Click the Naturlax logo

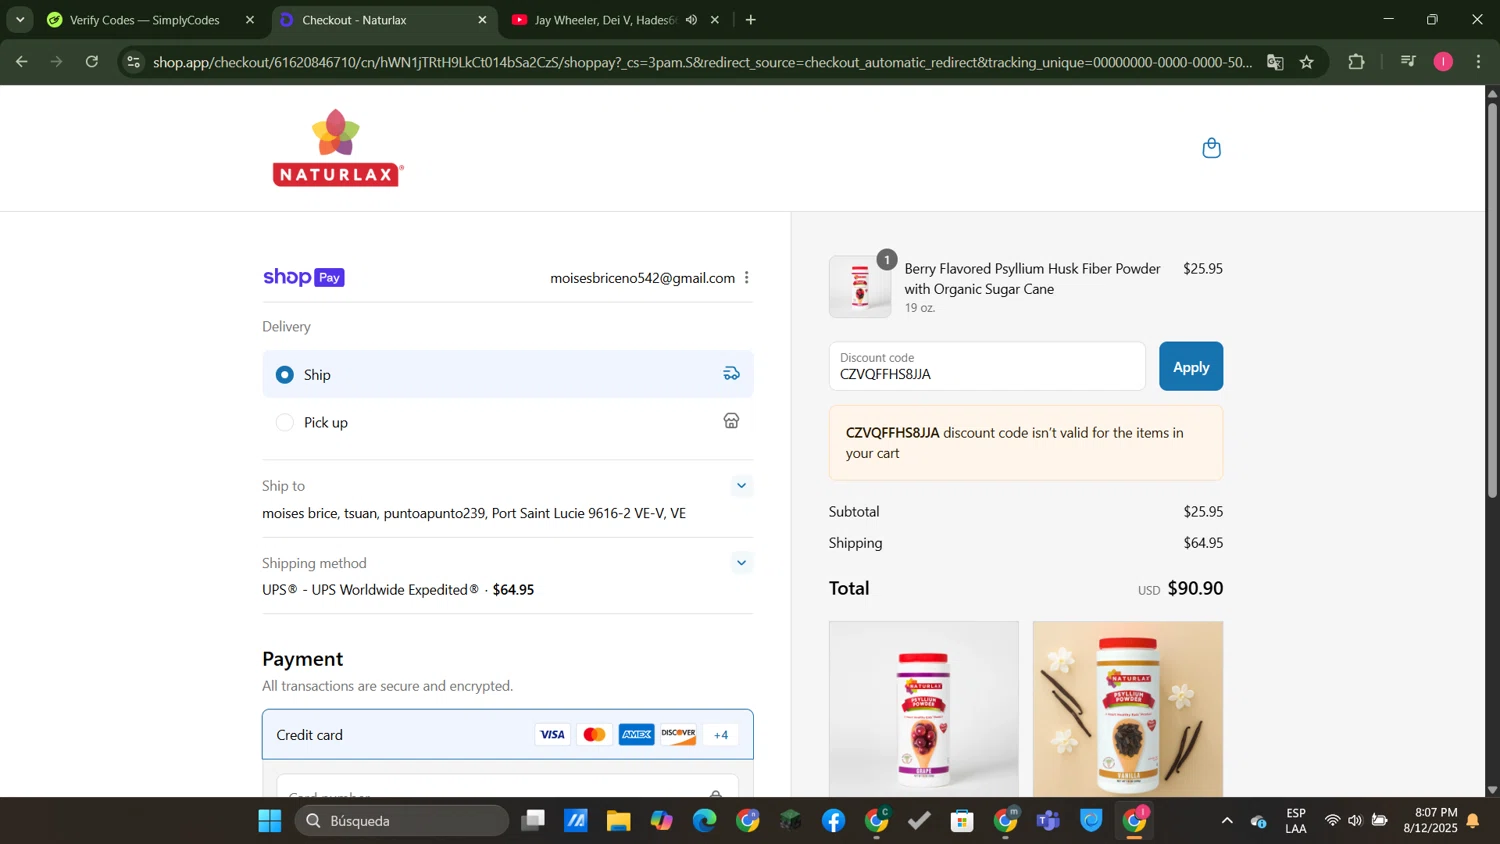click(x=338, y=148)
